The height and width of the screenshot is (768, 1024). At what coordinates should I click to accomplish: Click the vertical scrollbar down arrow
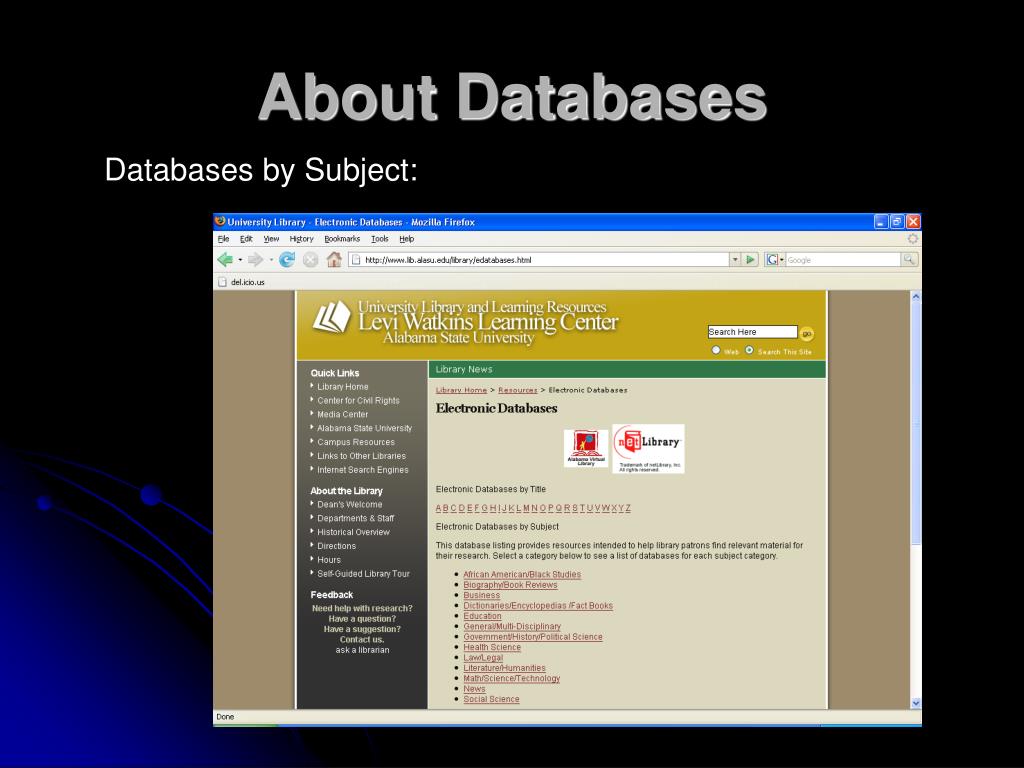click(x=916, y=703)
